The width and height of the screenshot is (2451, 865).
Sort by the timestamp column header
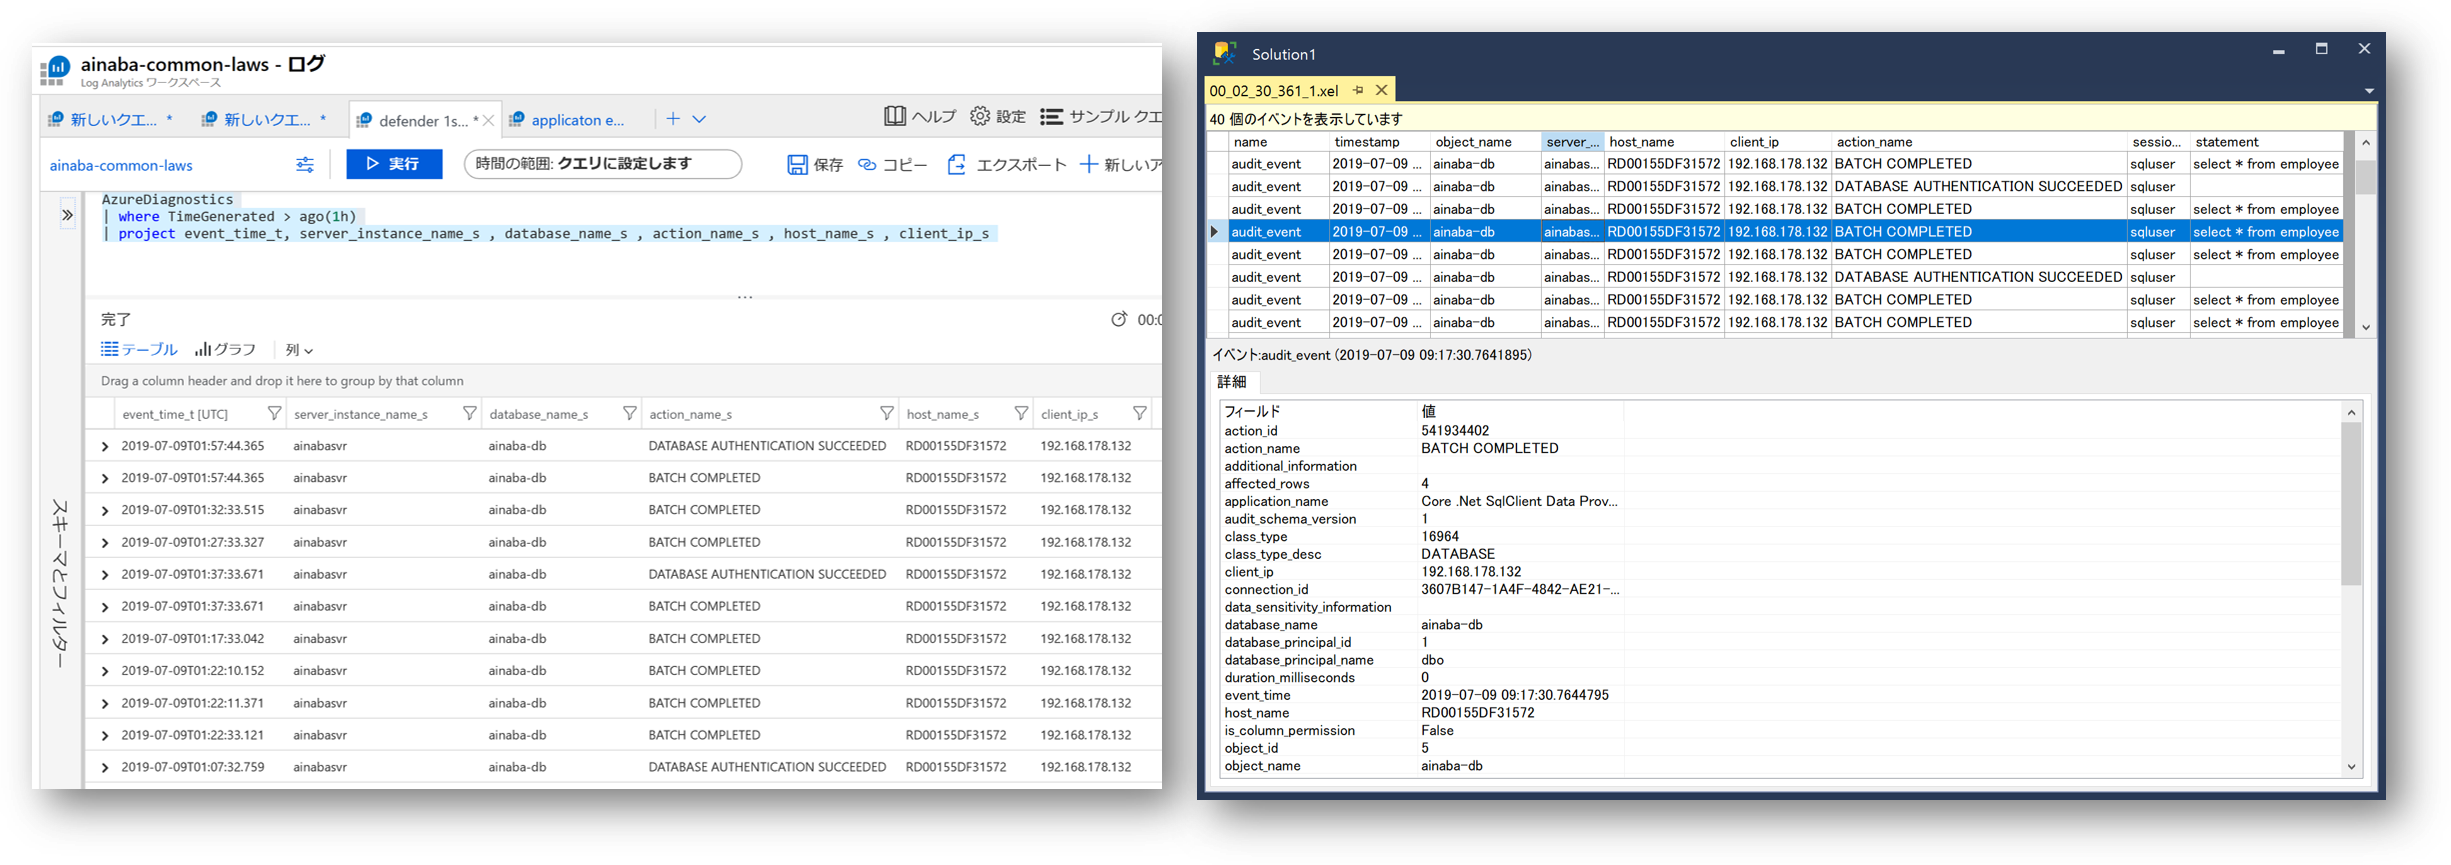1378,142
